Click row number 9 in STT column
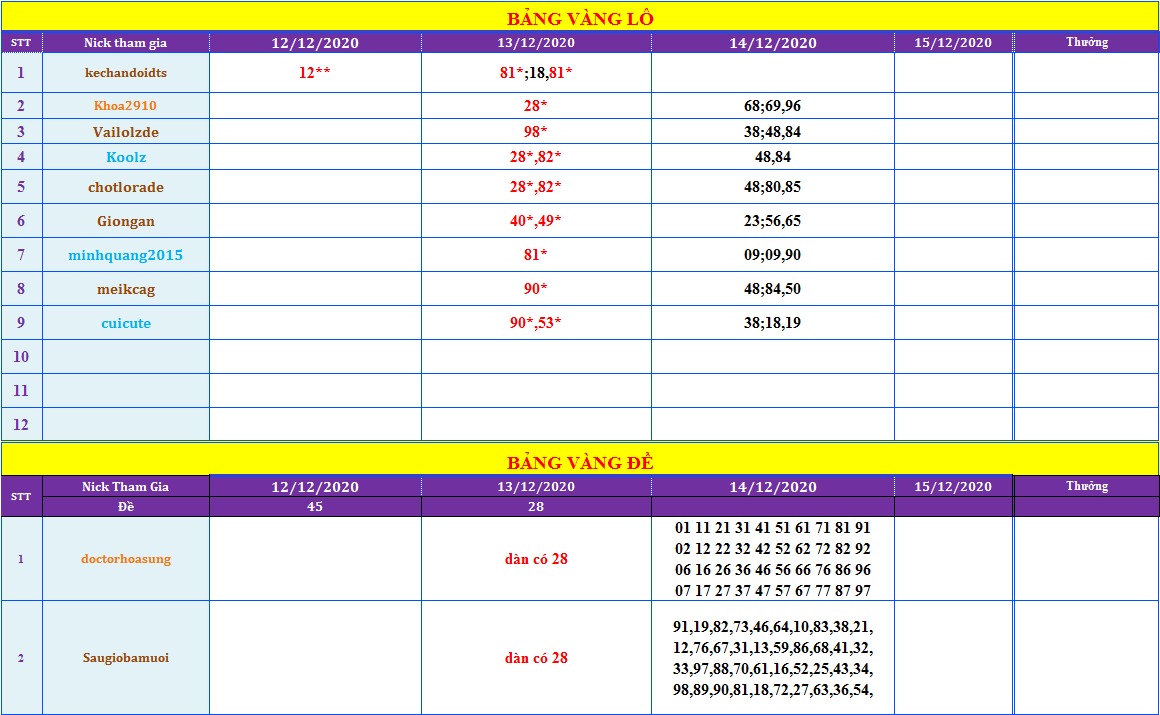 click(x=21, y=323)
